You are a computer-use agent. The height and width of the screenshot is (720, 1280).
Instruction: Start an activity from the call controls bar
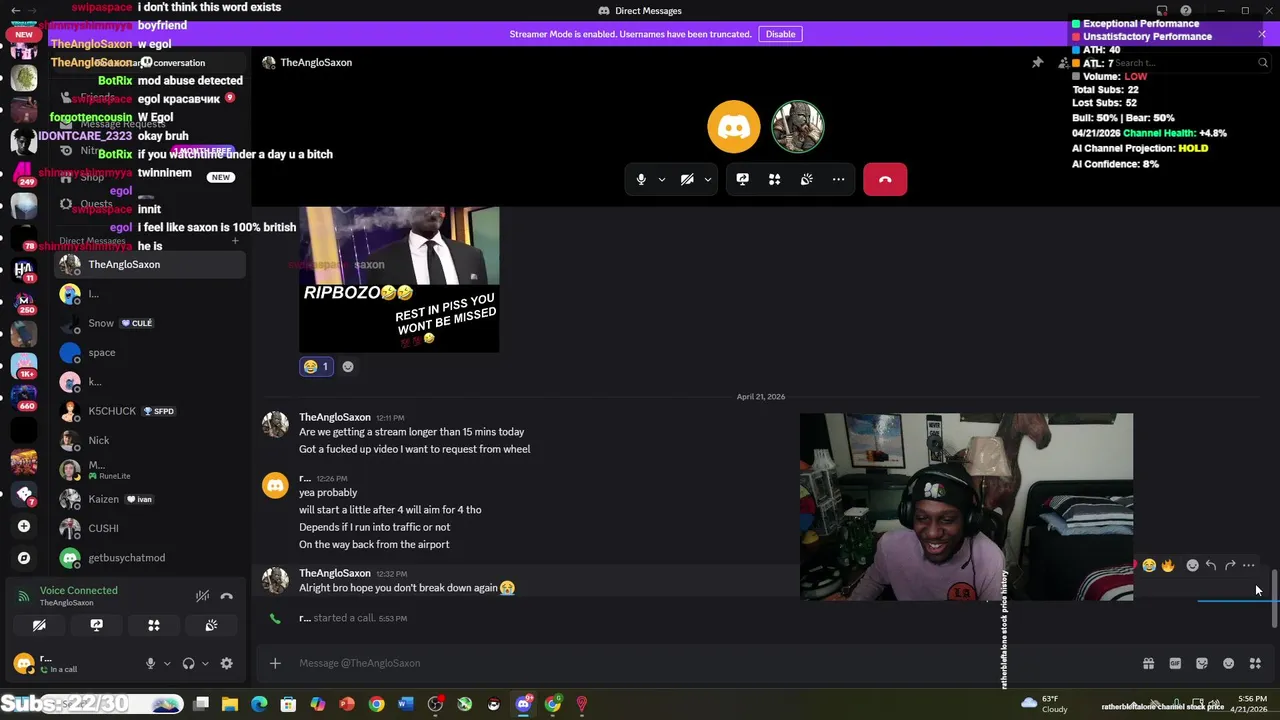774,179
